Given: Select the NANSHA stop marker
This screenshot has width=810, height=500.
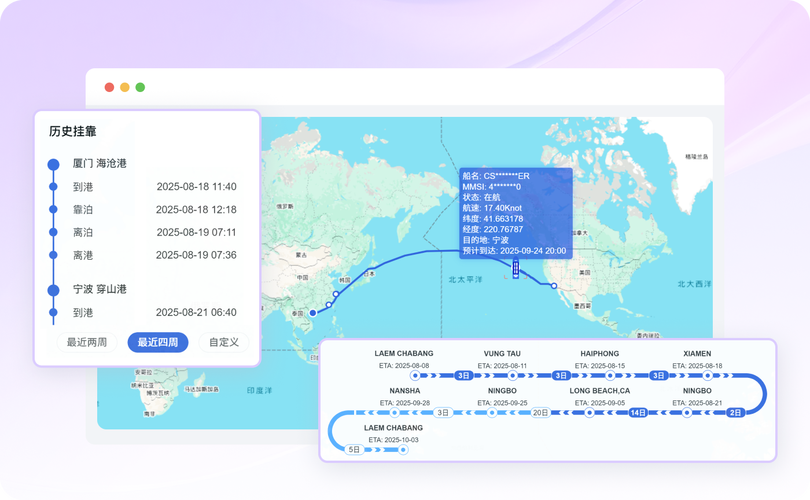Looking at the screenshot, I should pos(394,413).
